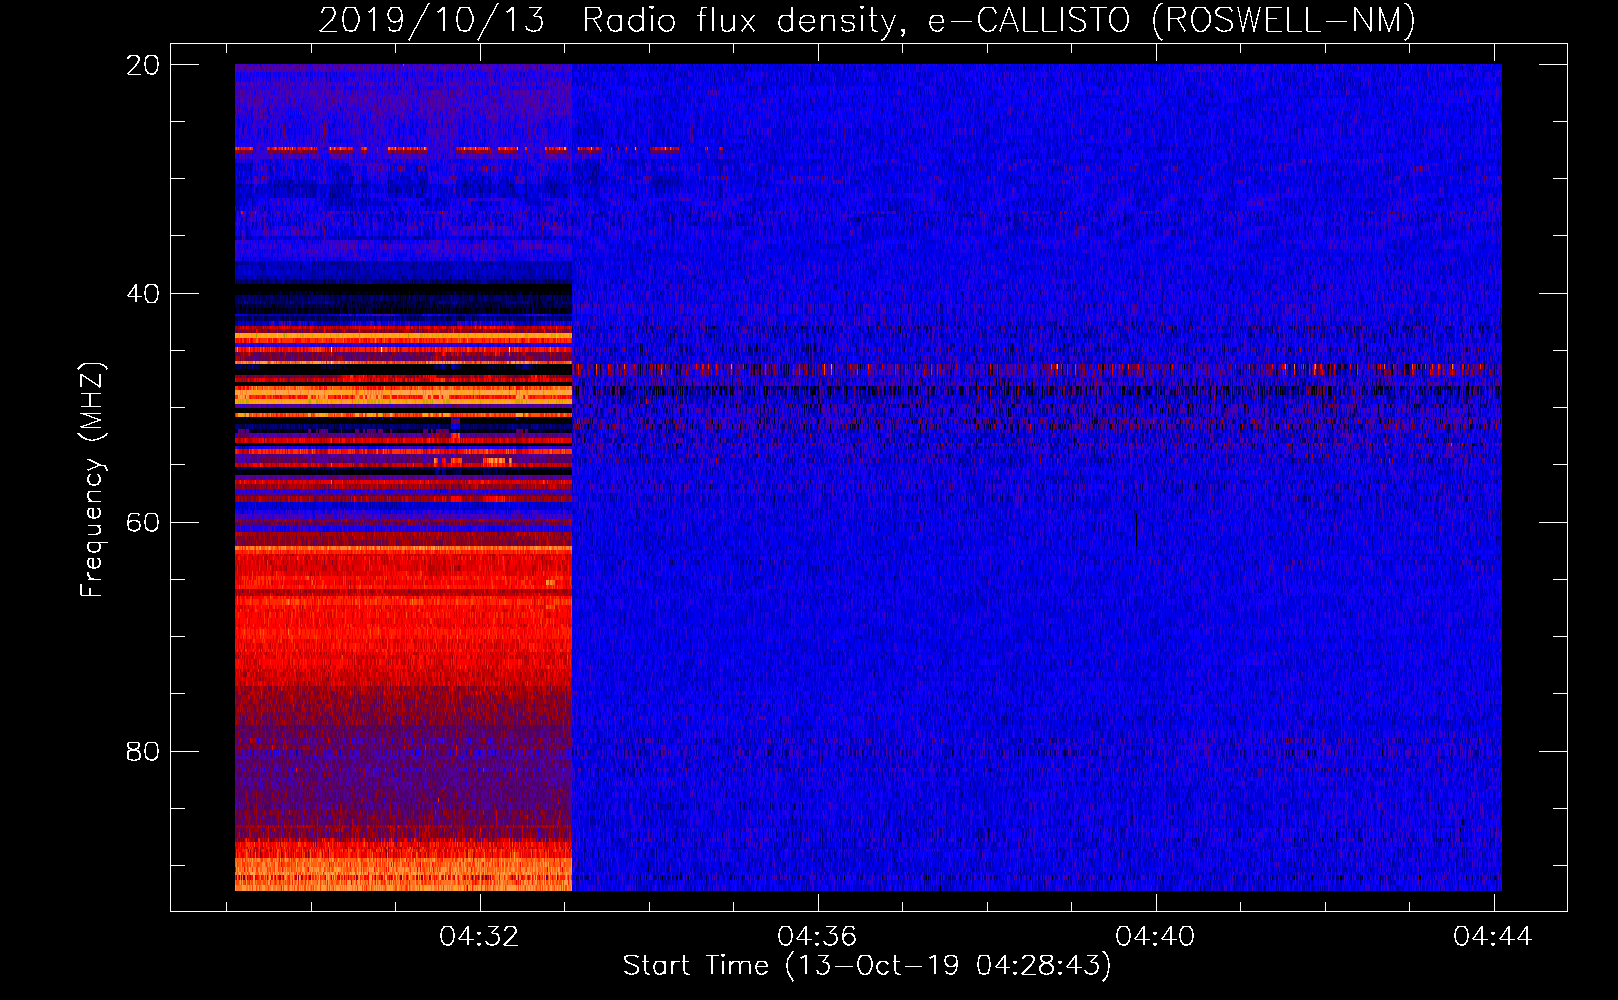Click the 04:44 time tick label
The image size is (1618, 1000).
coord(1493,937)
